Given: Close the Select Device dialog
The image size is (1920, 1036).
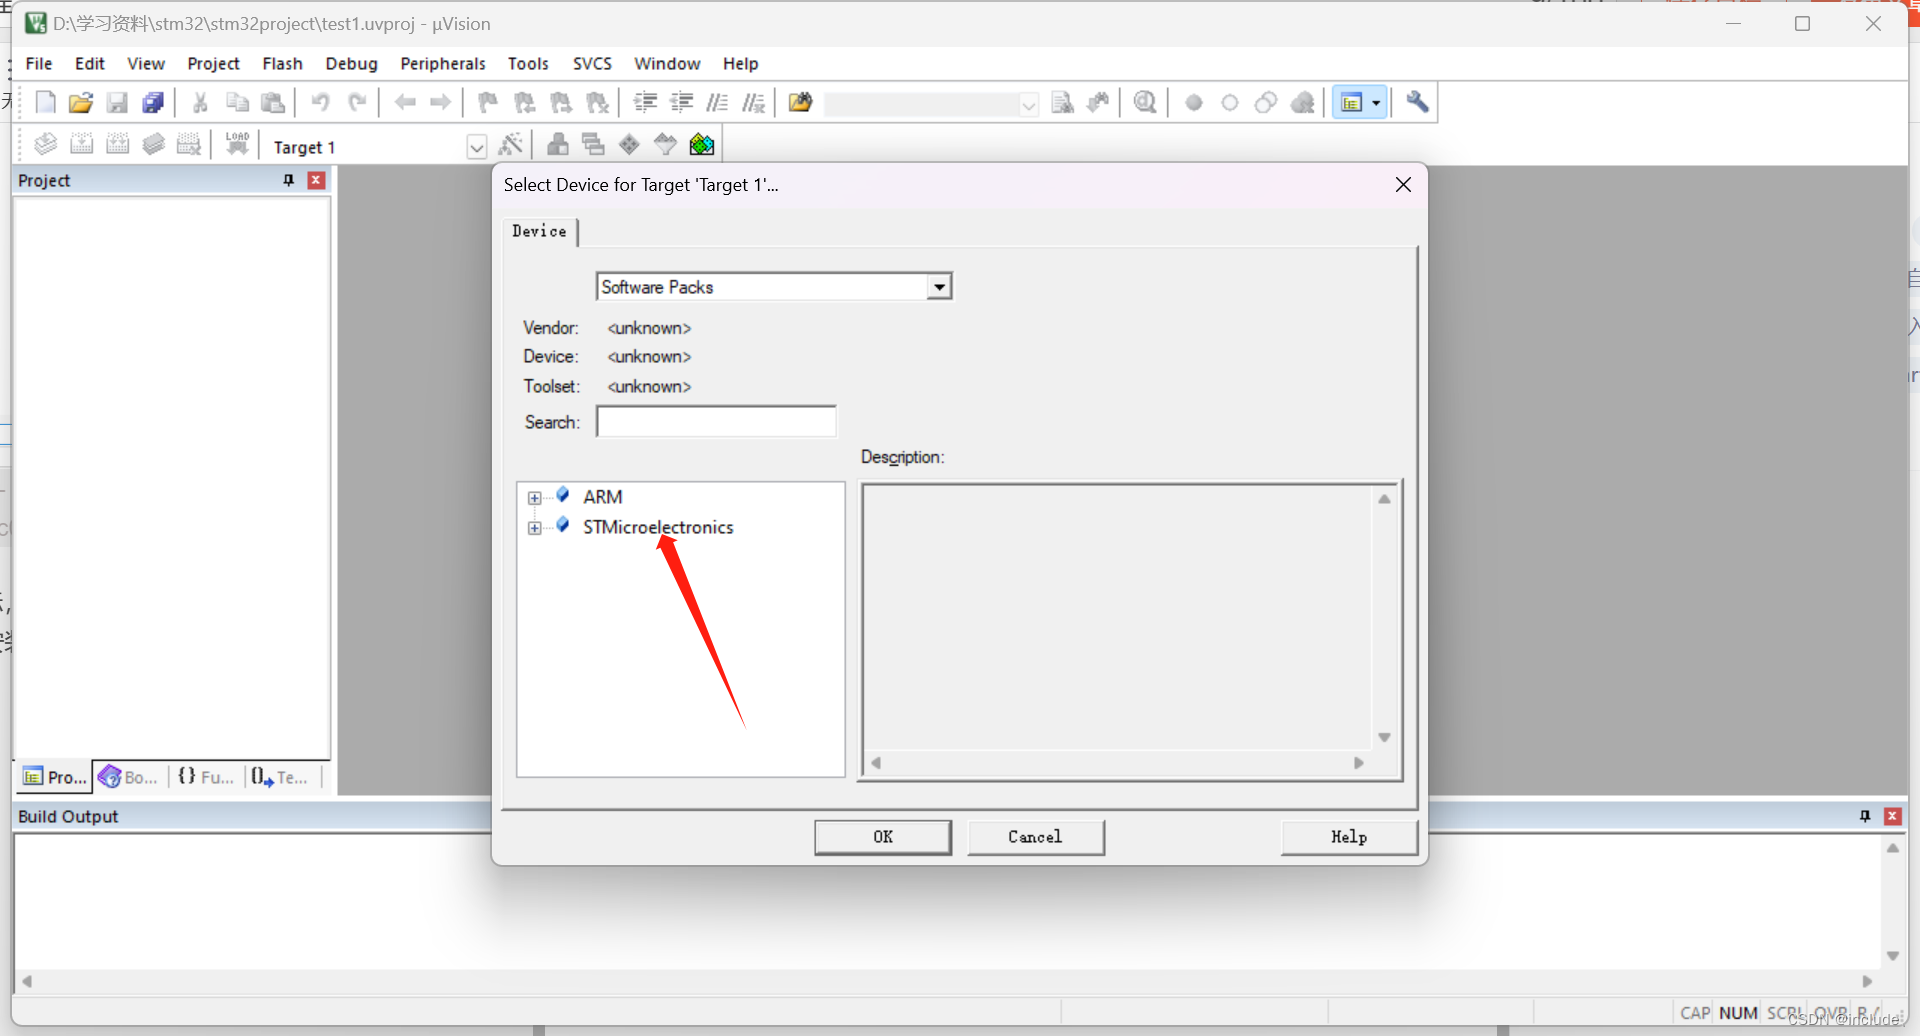Looking at the screenshot, I should click(x=1403, y=185).
